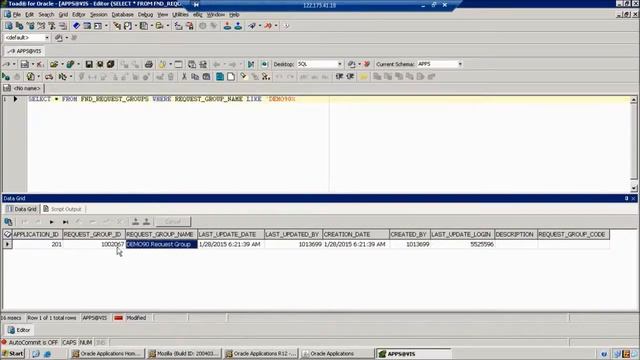Select the cell DEMO90 Request Group
The width and height of the screenshot is (640, 360).
coord(161,244)
